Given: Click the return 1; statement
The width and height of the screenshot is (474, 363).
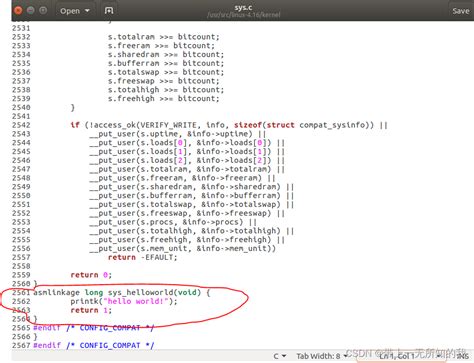Looking at the screenshot, I should click(91, 310).
